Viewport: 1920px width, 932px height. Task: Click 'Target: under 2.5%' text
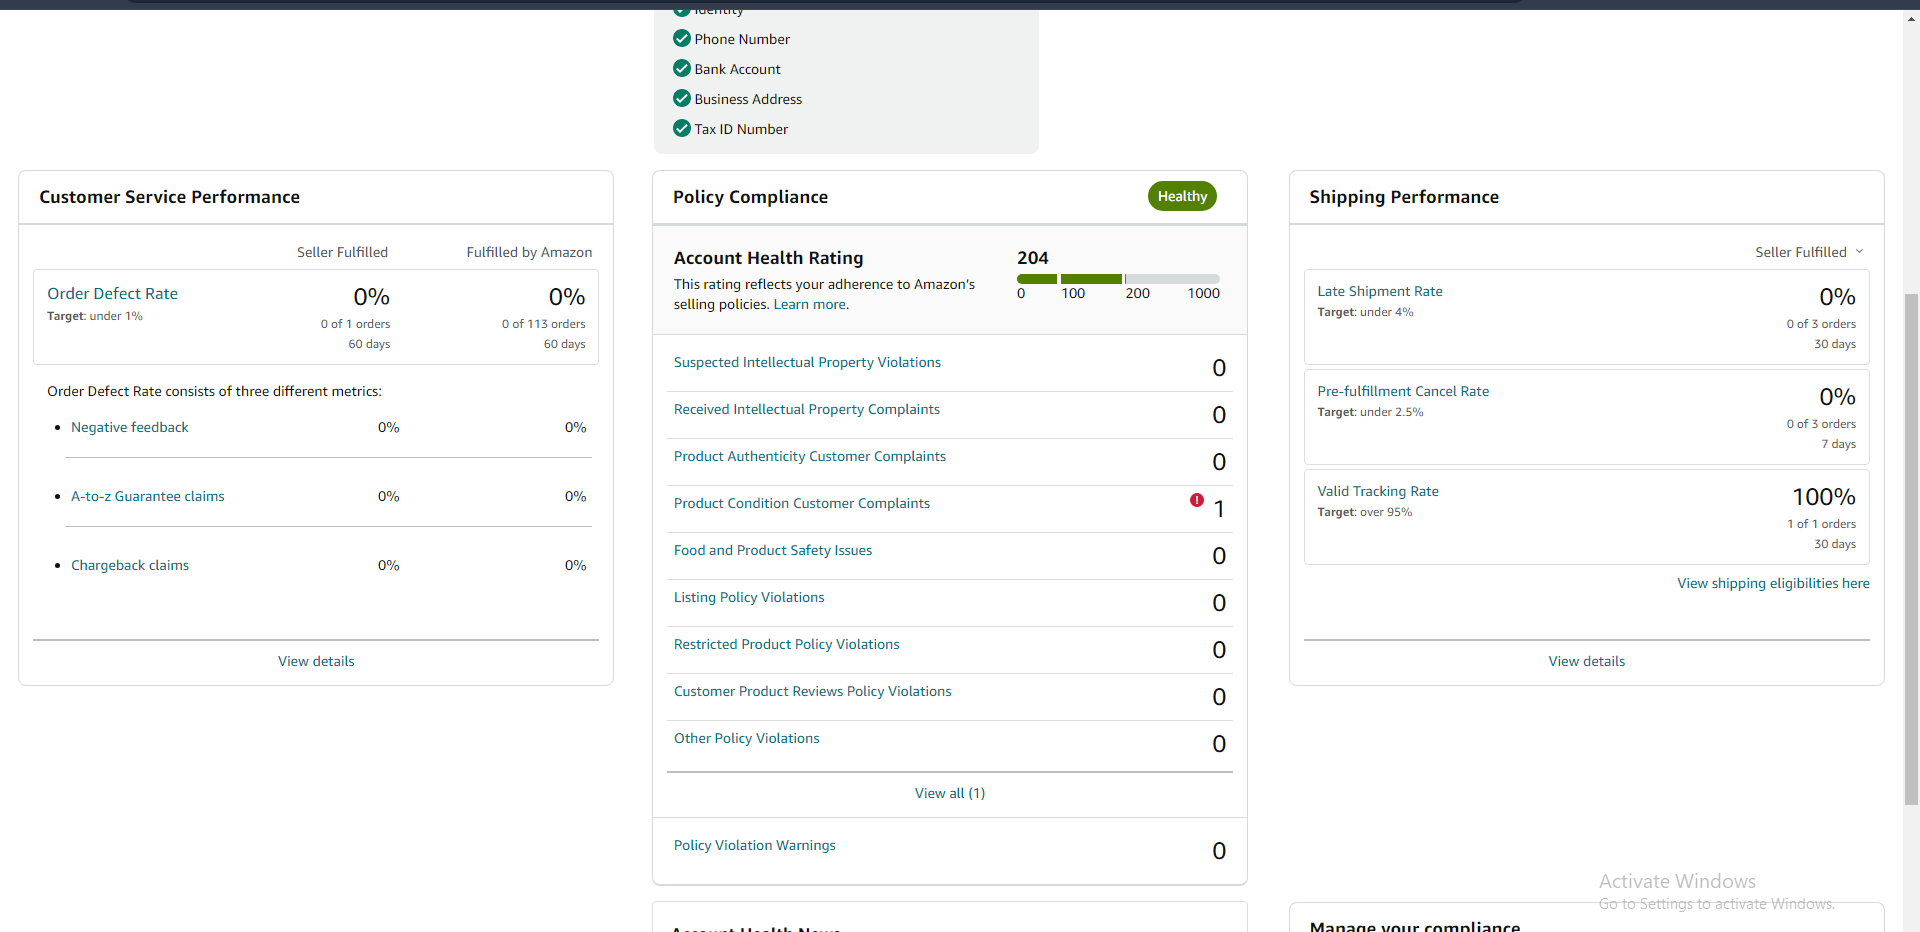pos(1370,412)
